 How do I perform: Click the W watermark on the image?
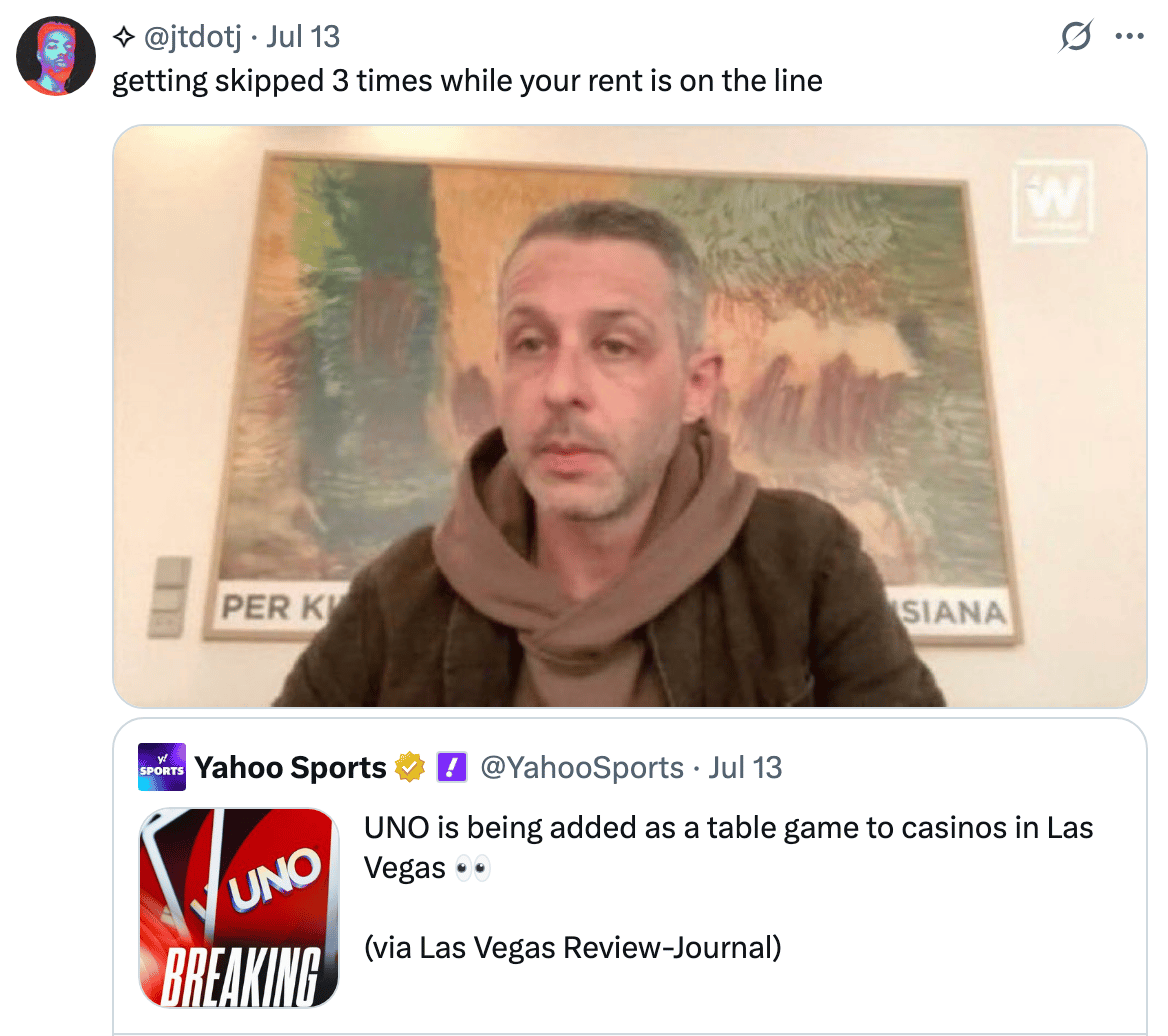1053,200
